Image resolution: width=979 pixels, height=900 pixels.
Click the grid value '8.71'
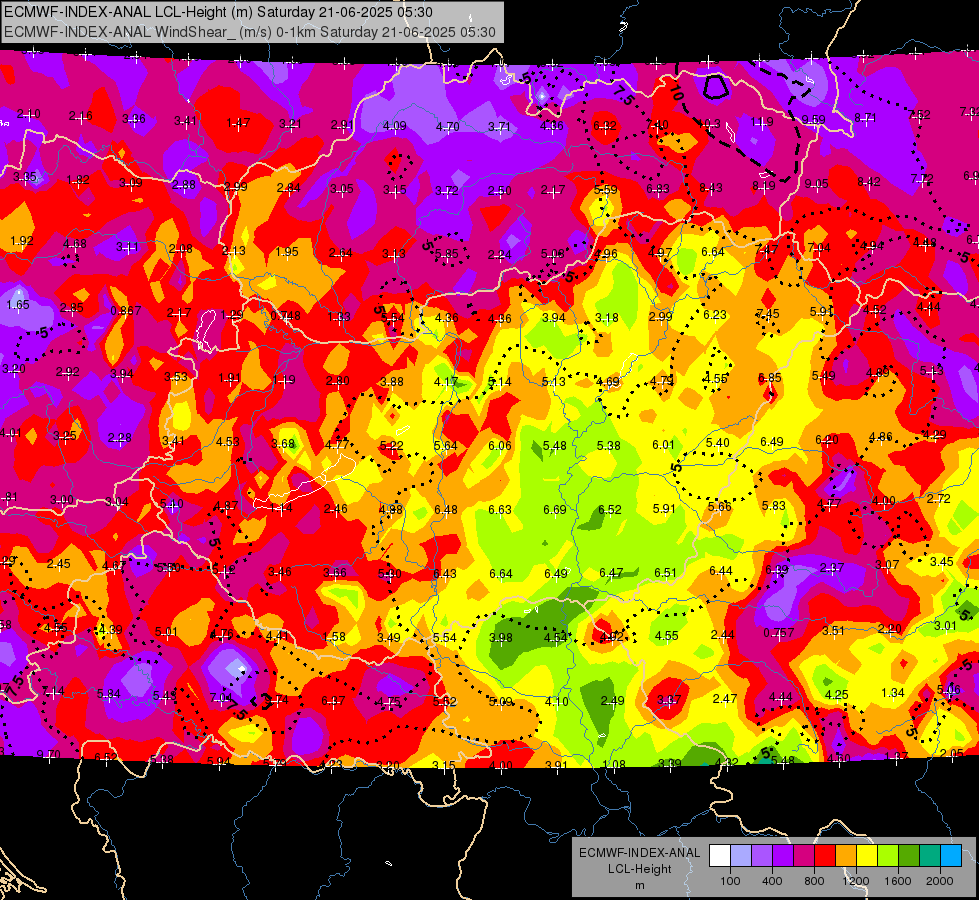(x=865, y=117)
